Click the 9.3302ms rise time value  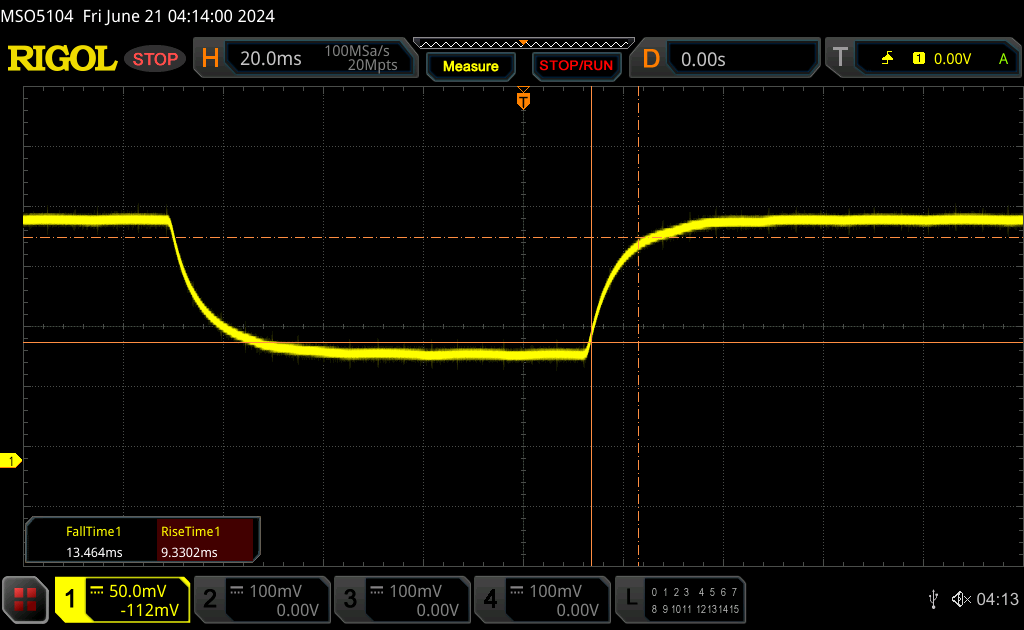189,552
